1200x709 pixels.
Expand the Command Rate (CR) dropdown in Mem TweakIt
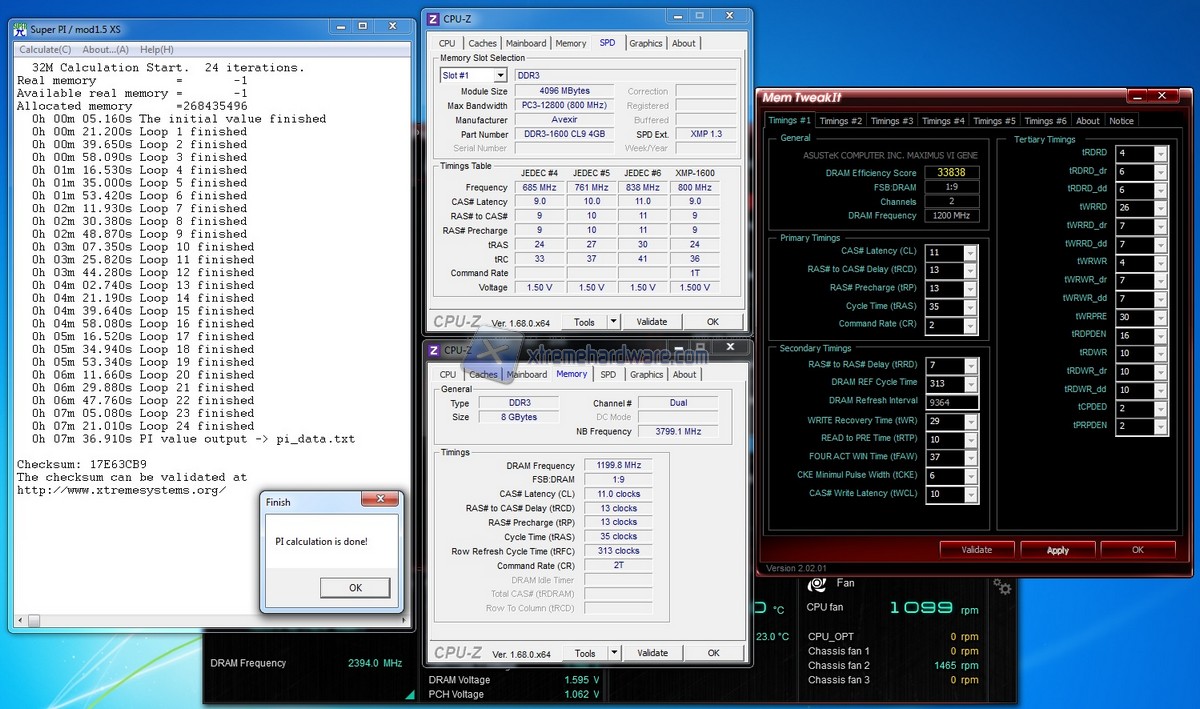(x=970, y=325)
